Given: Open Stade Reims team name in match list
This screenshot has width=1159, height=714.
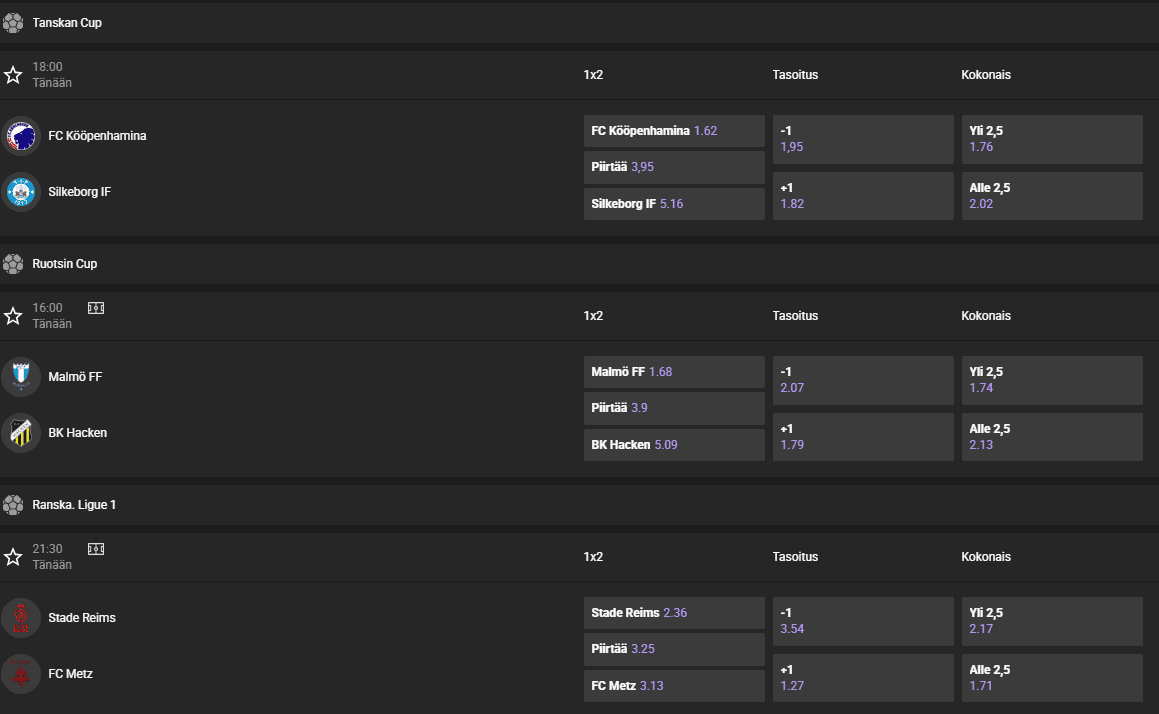Looking at the screenshot, I should [x=81, y=618].
